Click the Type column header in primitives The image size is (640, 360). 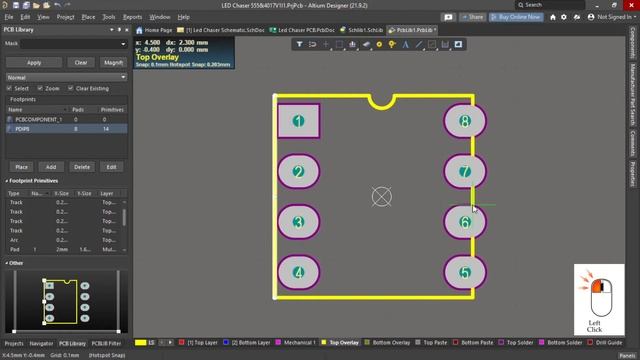pyautogui.click(x=14, y=193)
